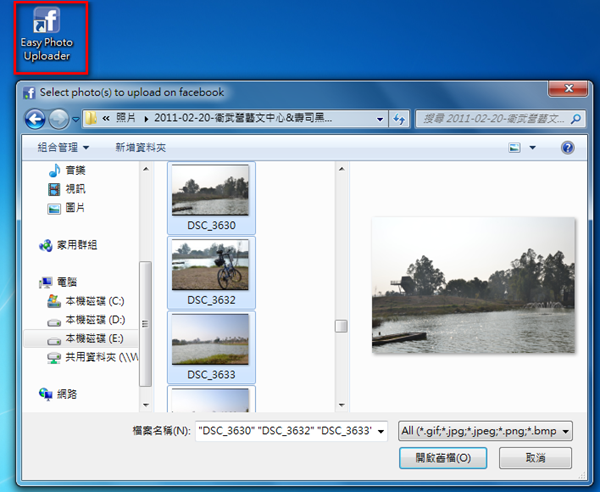Select the DSC_3633 photo thumbnail
Image resolution: width=600 pixels, height=492 pixels.
point(210,339)
